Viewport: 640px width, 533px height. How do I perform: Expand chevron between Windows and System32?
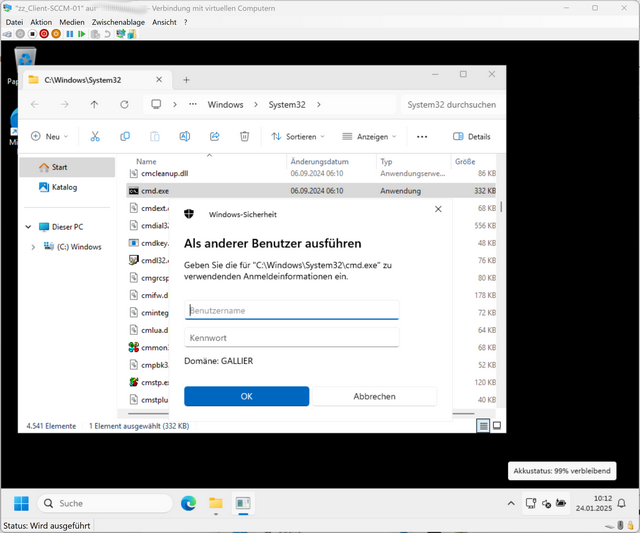click(256, 104)
